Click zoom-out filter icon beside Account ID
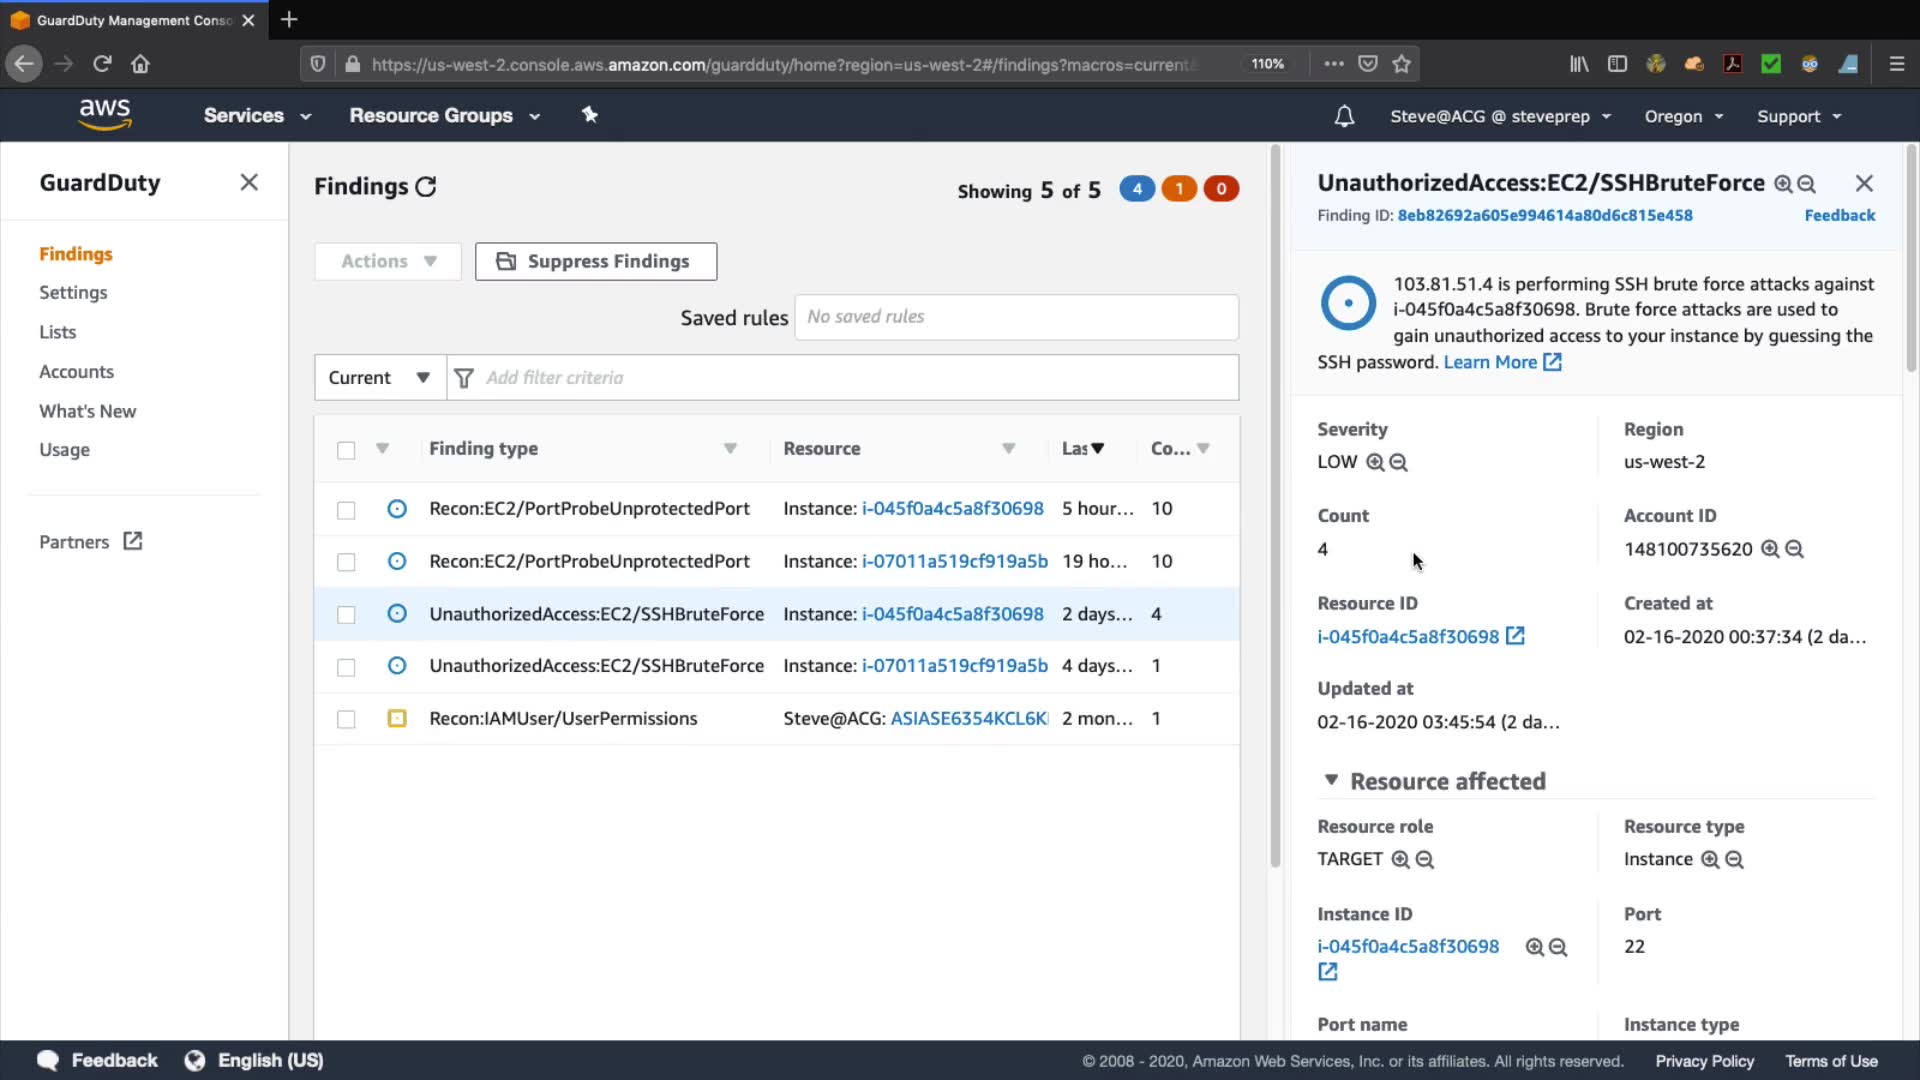 coord(1794,549)
